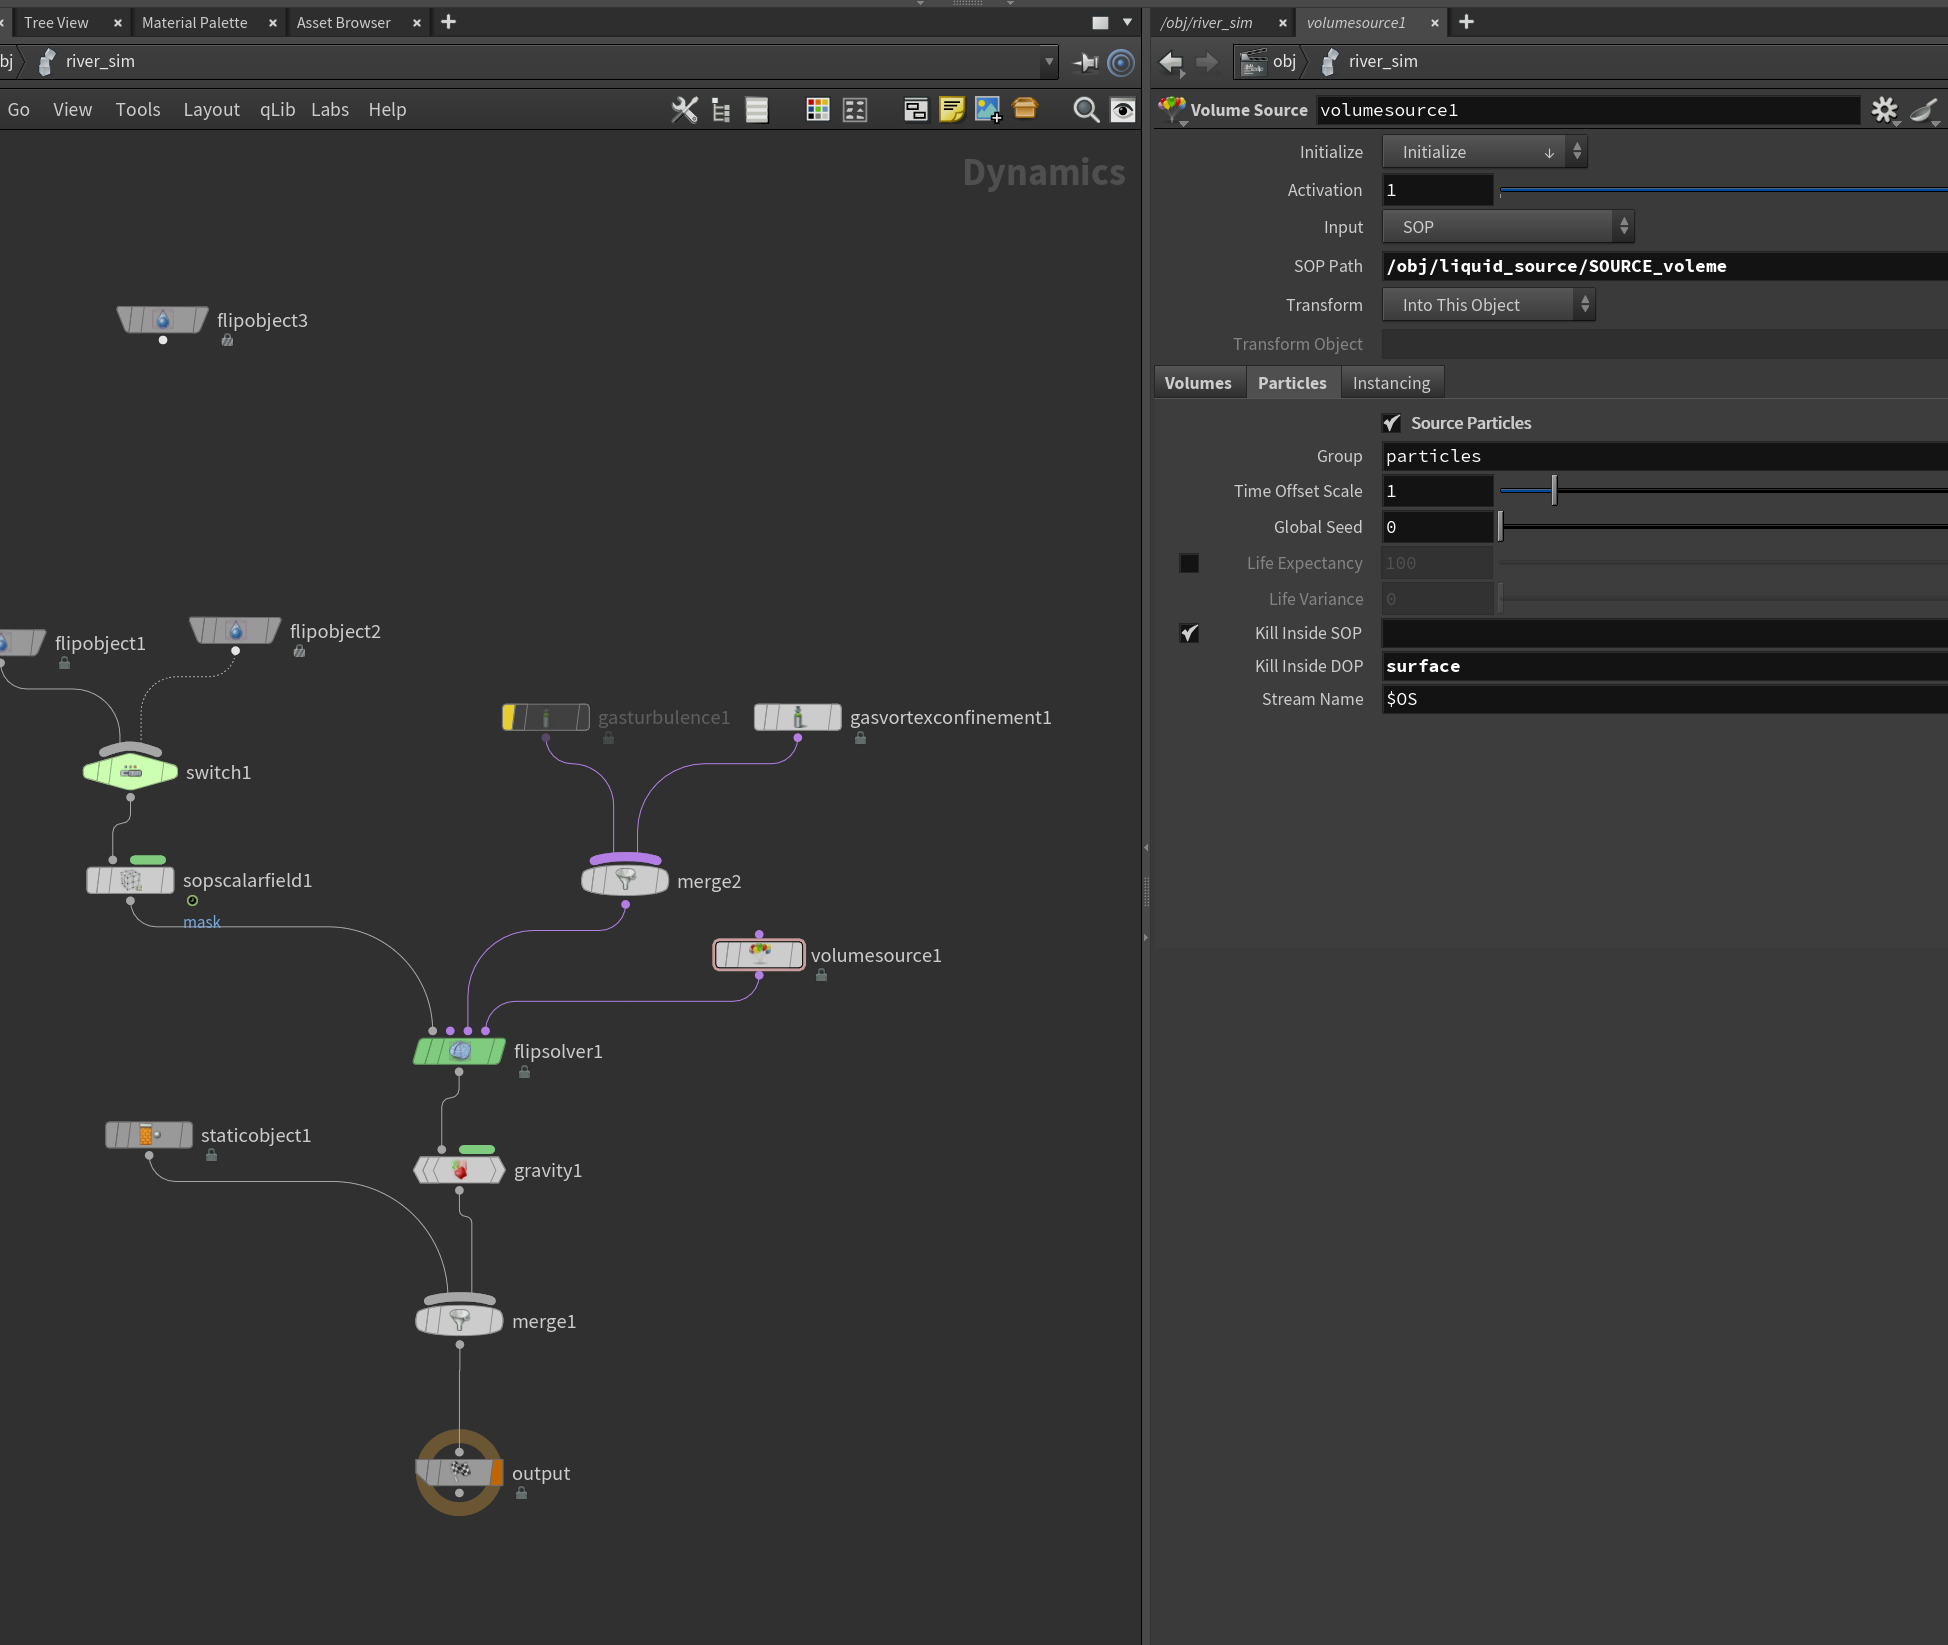This screenshot has width=1948, height=1645.
Task: Click the output node icon
Action: (x=460, y=1472)
